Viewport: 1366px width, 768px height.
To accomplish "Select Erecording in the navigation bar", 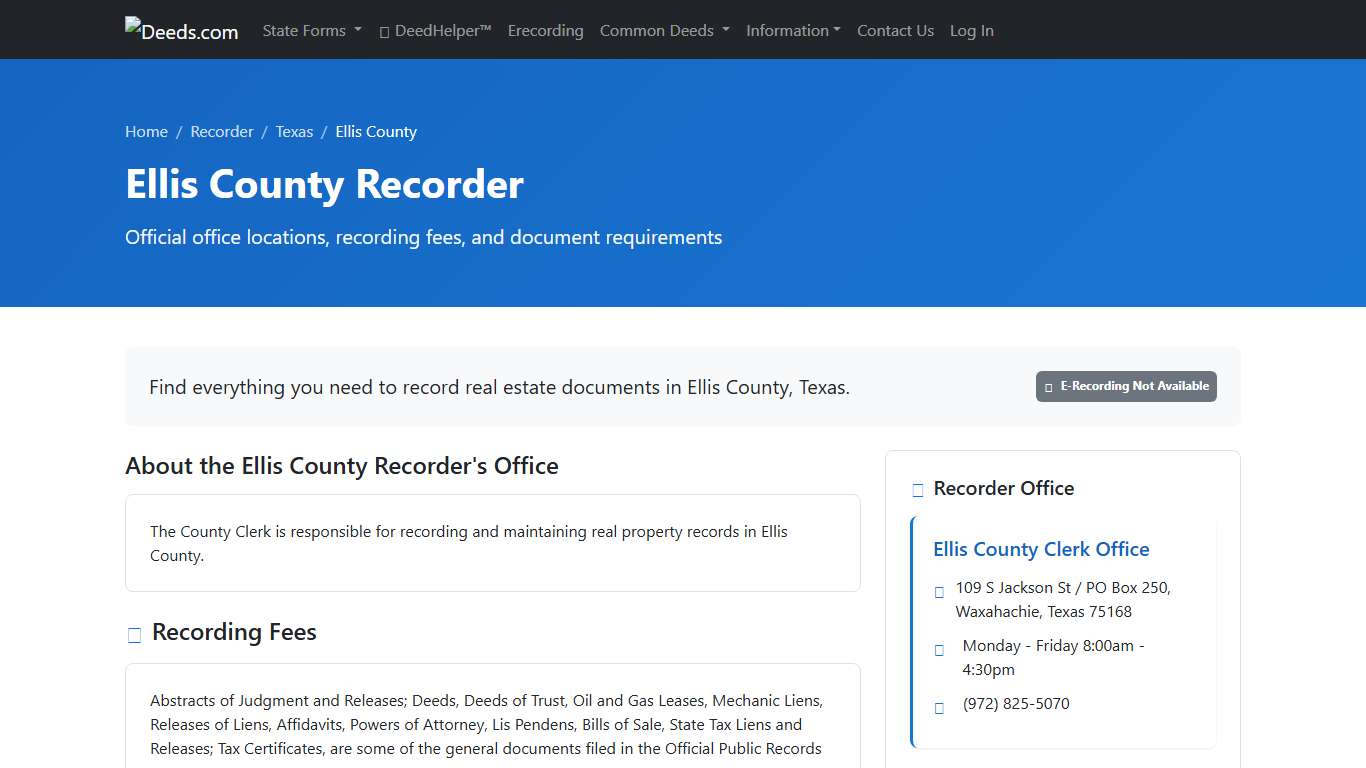I will (x=545, y=30).
